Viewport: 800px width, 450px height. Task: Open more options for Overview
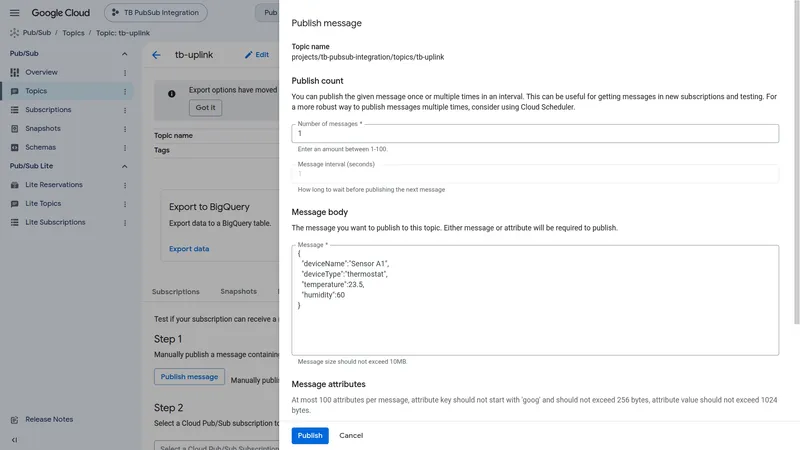[x=125, y=73]
